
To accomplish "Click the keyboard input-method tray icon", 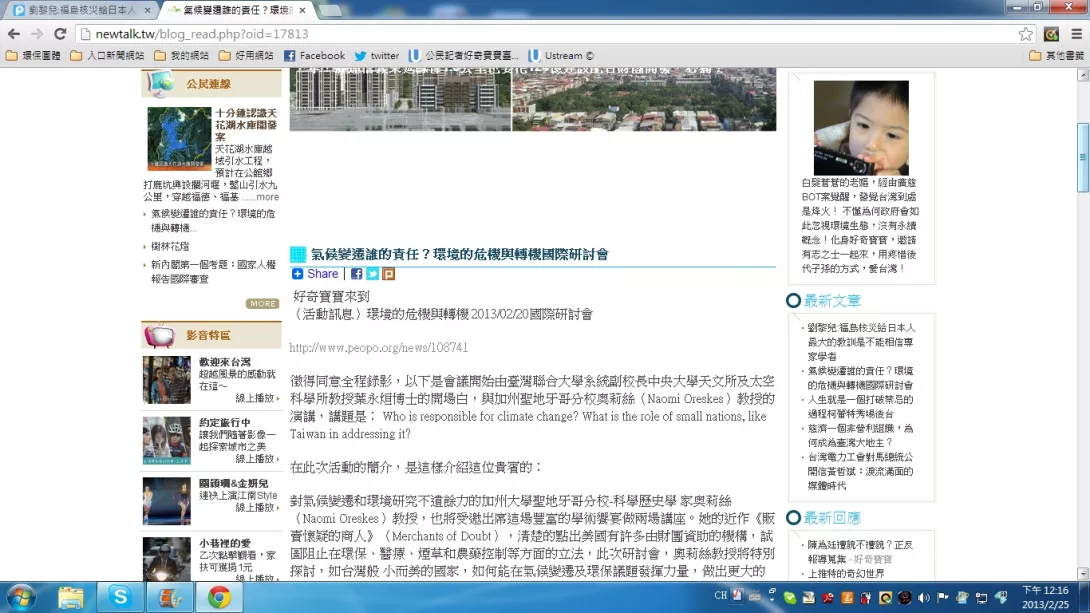I will click(x=754, y=596).
